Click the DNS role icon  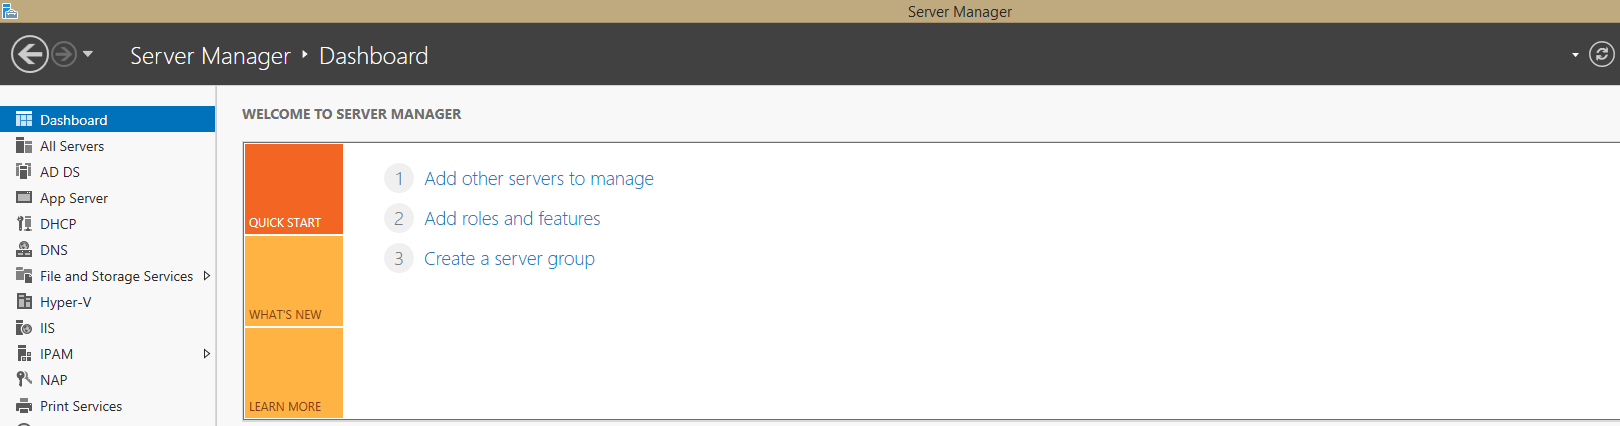click(24, 249)
